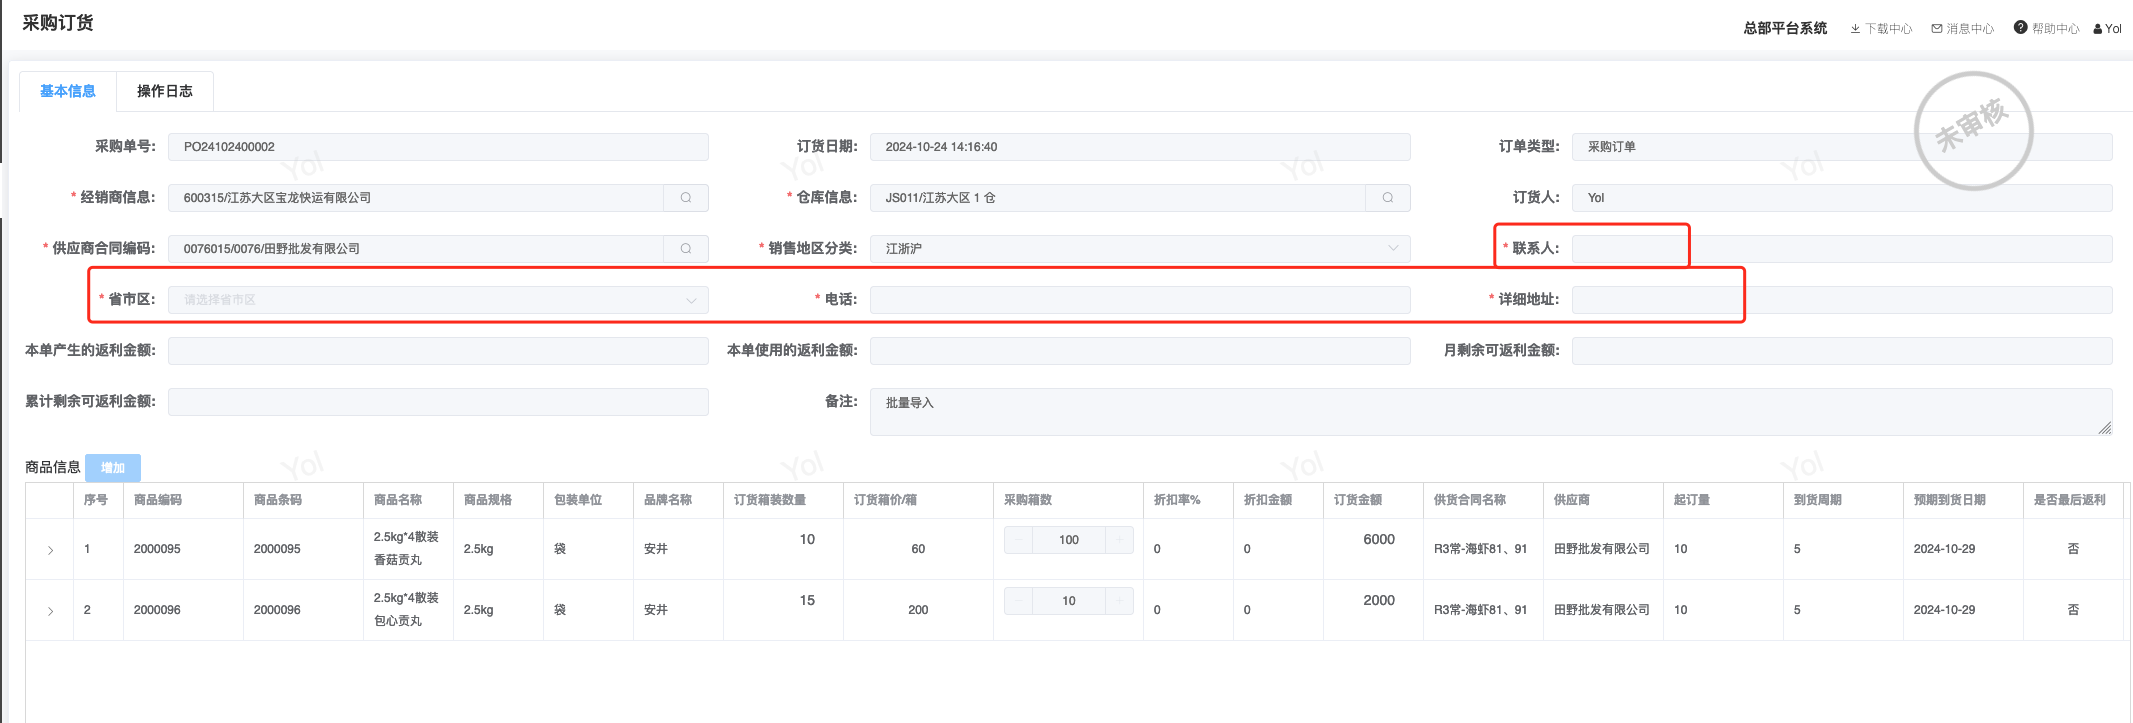
Task: Expand the row for product 2000095
Action: point(50,550)
